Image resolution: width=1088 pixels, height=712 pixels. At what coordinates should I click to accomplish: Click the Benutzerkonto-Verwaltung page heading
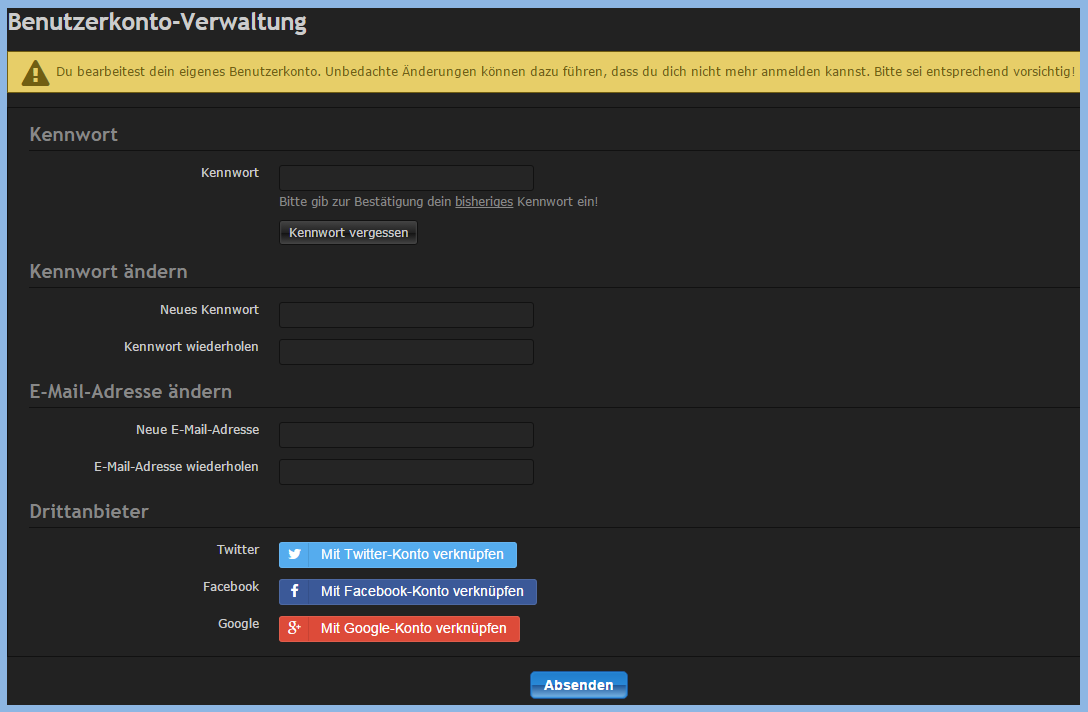[158, 23]
